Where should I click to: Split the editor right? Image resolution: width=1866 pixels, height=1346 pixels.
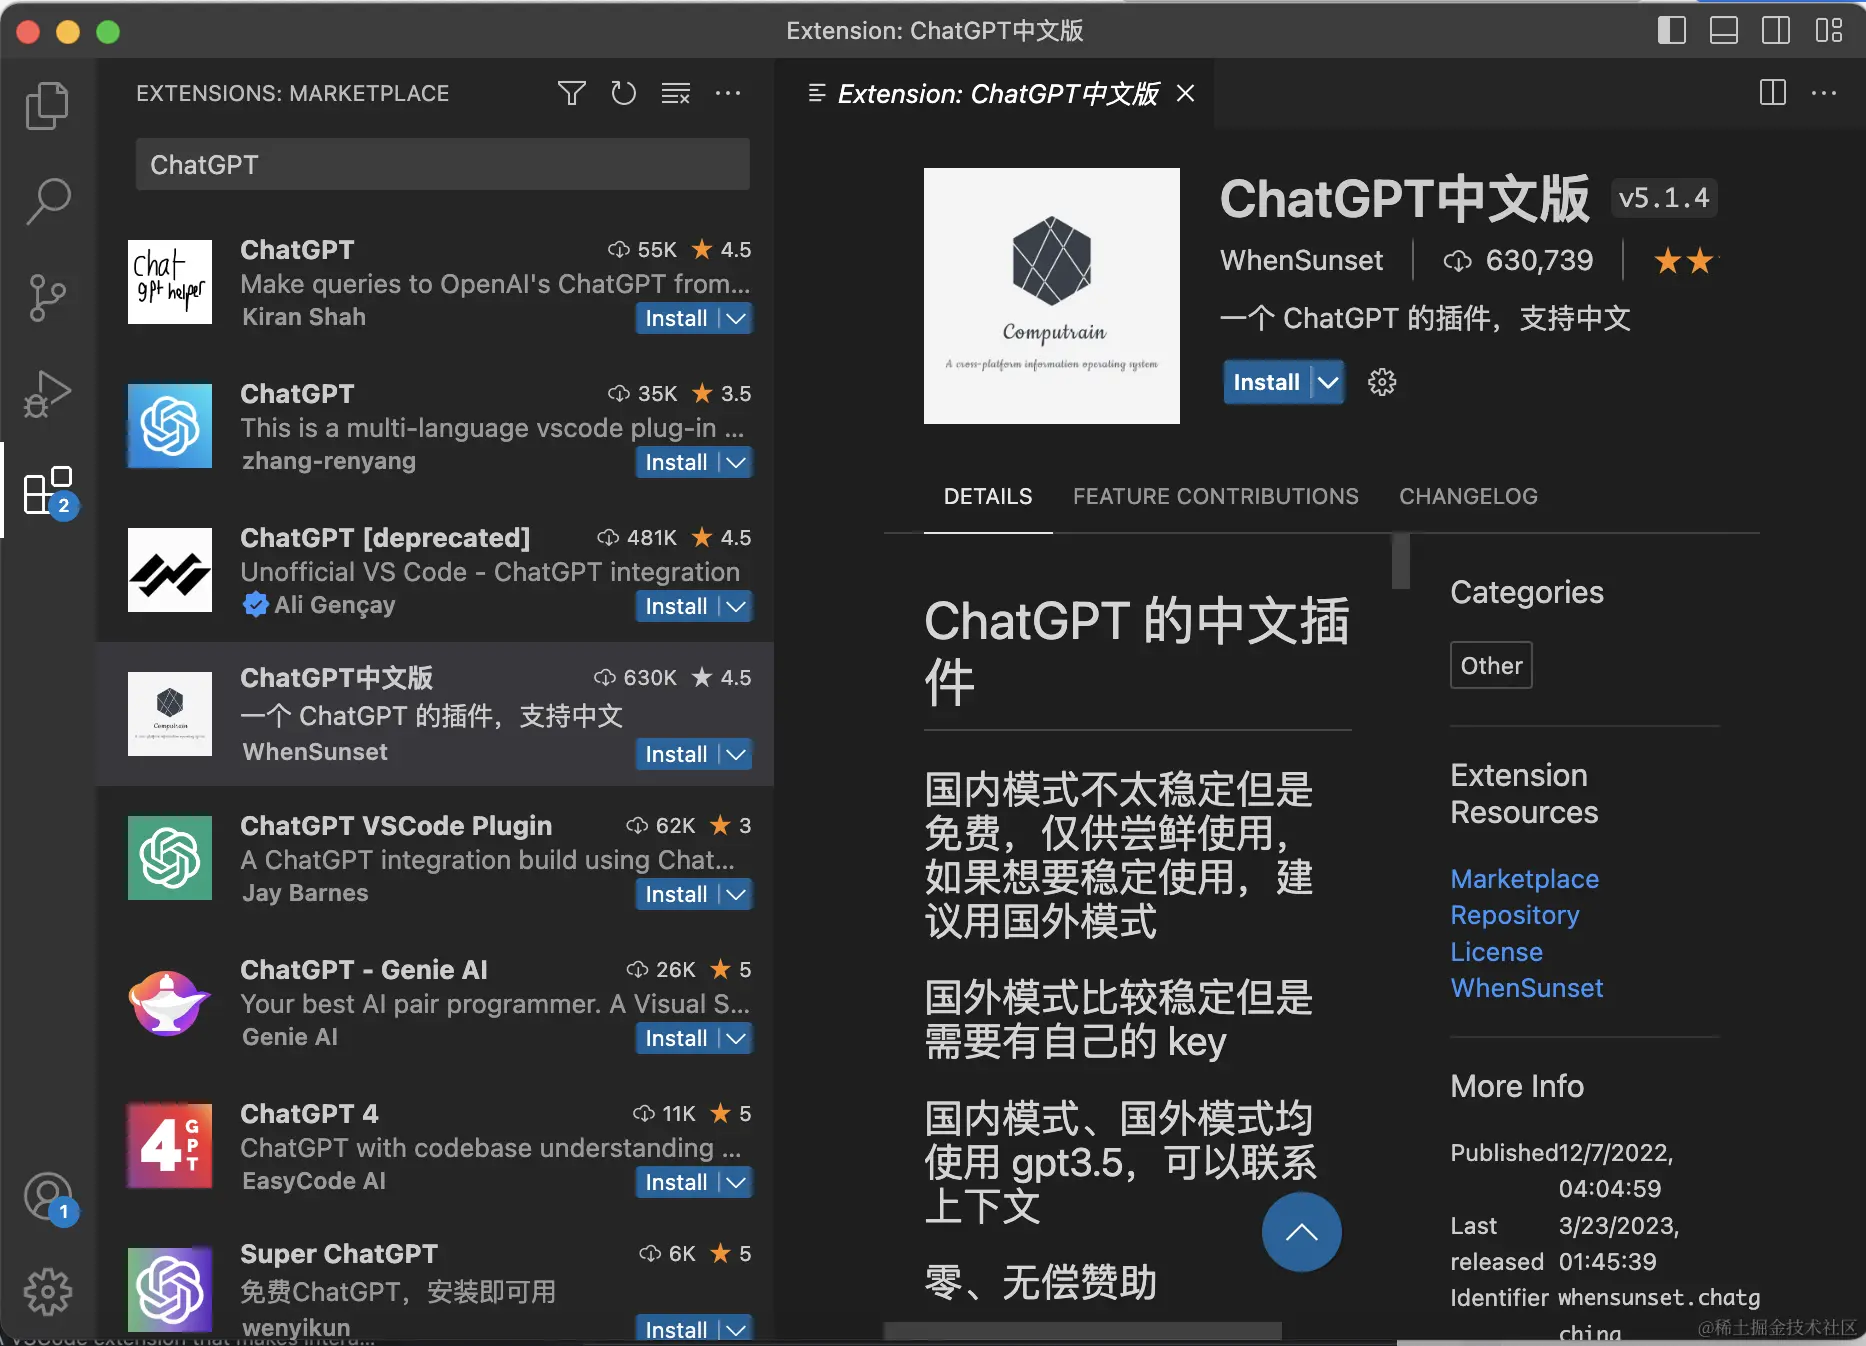point(1773,93)
